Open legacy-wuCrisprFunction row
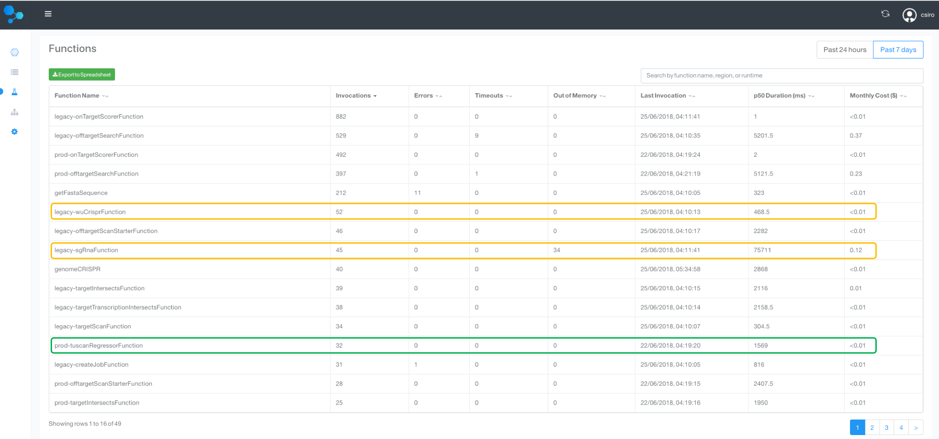939x439 pixels. (486, 212)
